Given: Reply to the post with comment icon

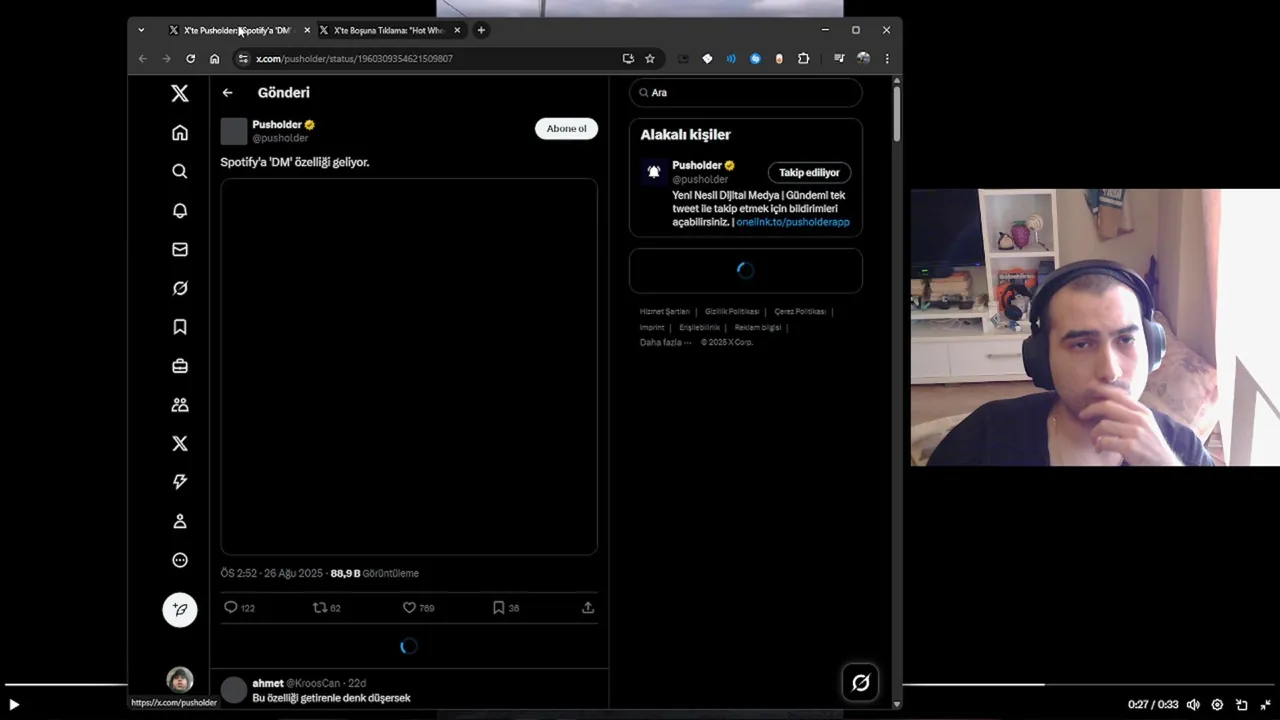Looking at the screenshot, I should click(x=231, y=607).
